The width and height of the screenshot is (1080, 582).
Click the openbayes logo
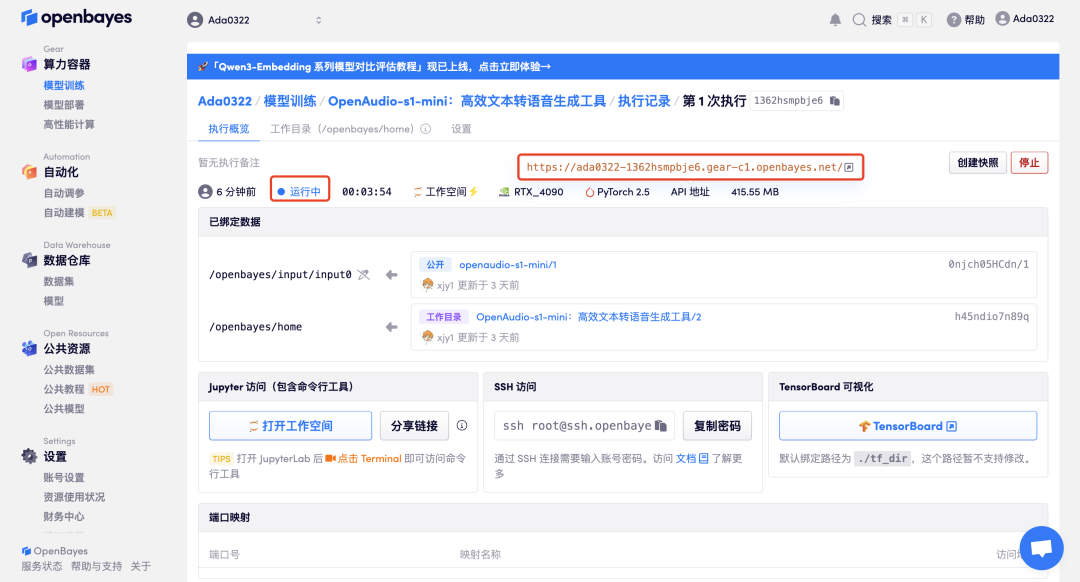point(76,18)
